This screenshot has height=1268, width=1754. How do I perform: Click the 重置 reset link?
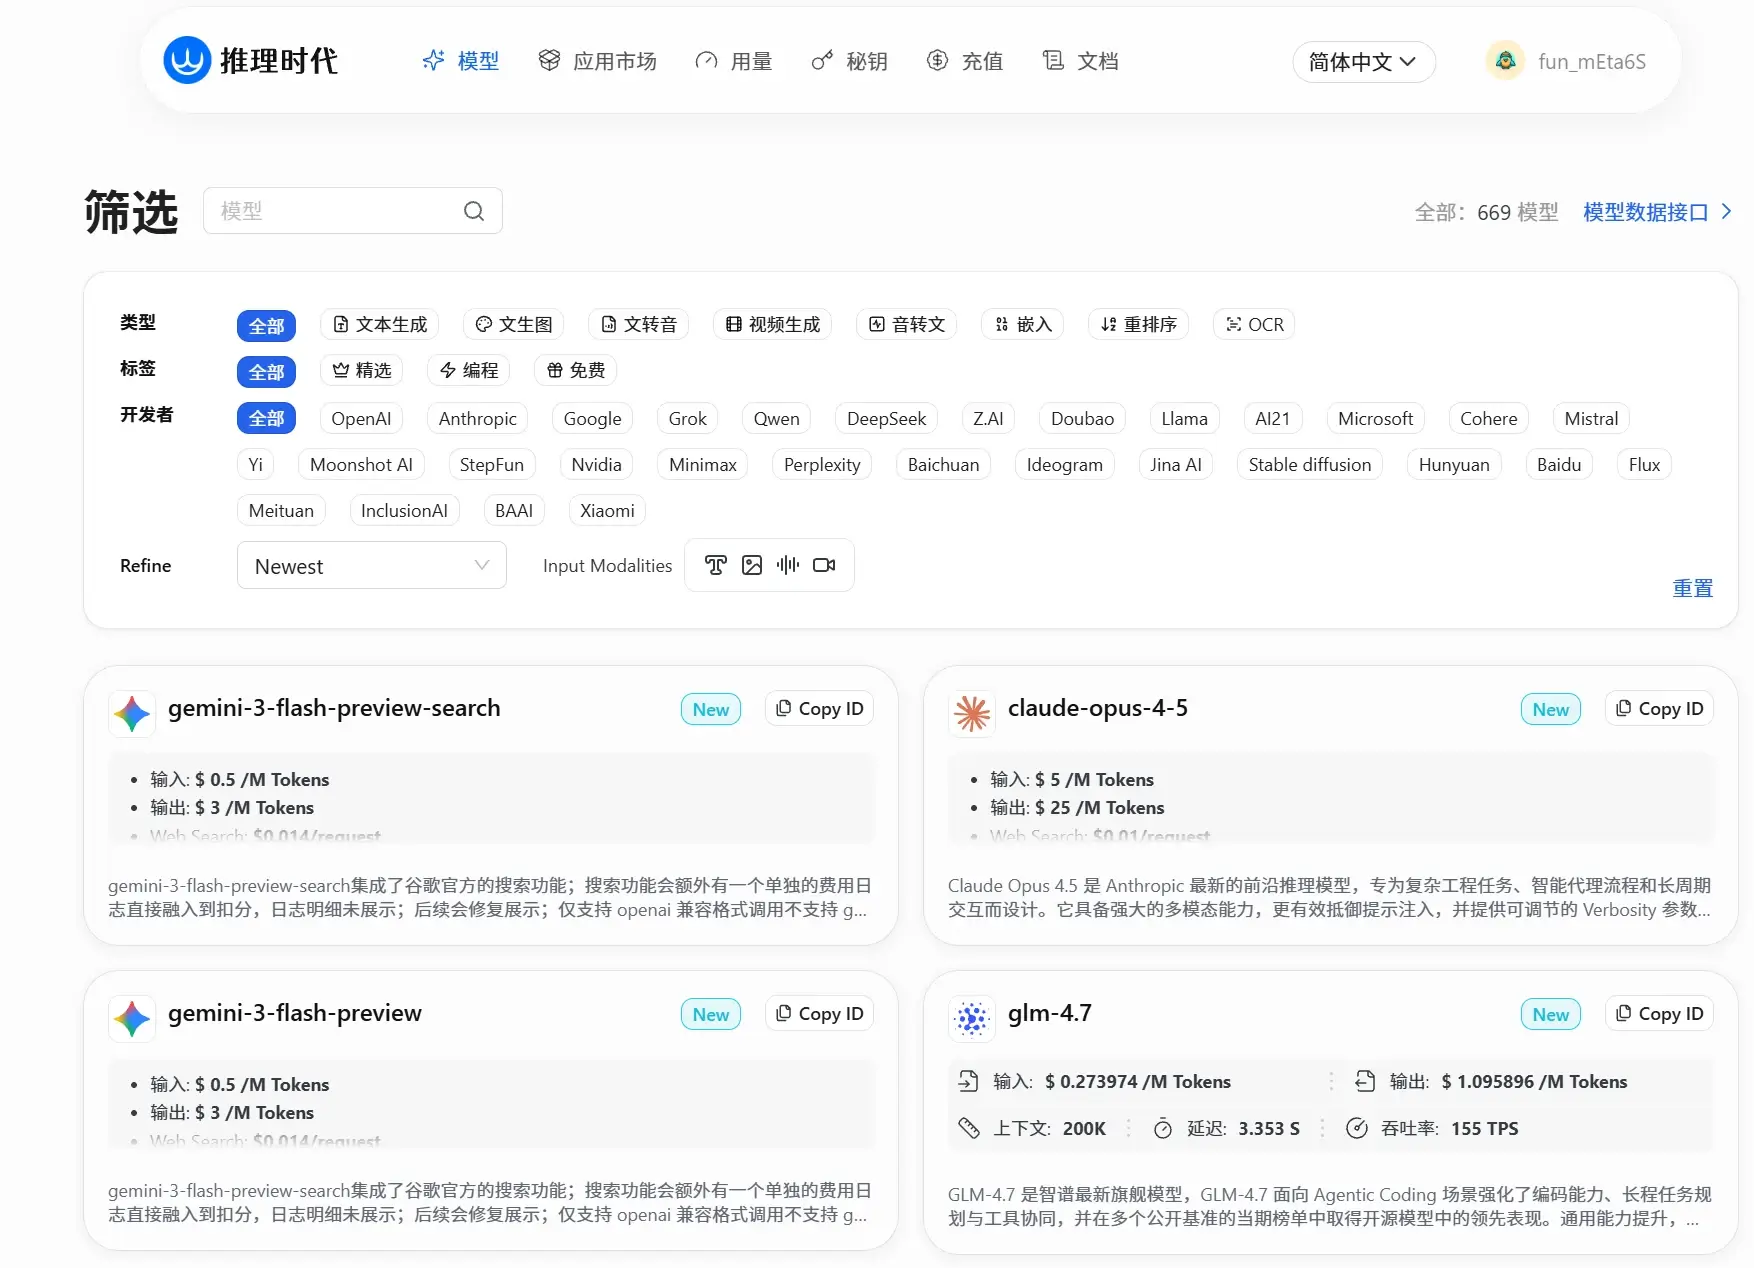pyautogui.click(x=1692, y=589)
